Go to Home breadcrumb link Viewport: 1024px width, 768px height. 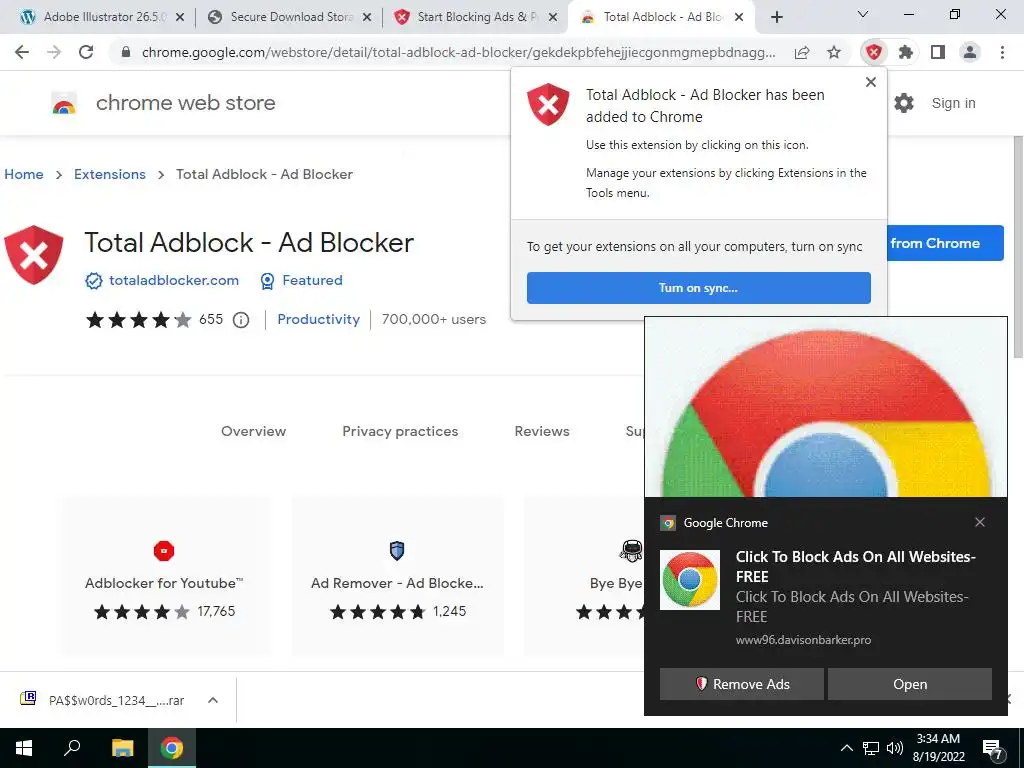click(x=24, y=174)
